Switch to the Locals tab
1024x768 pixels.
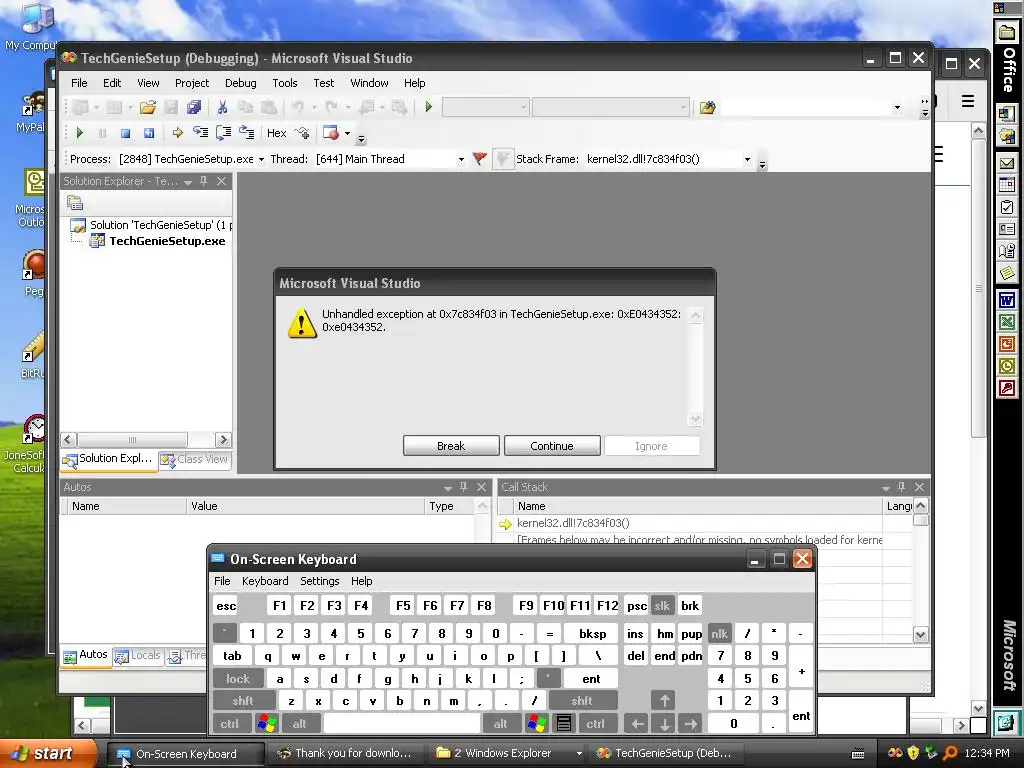[137, 656]
